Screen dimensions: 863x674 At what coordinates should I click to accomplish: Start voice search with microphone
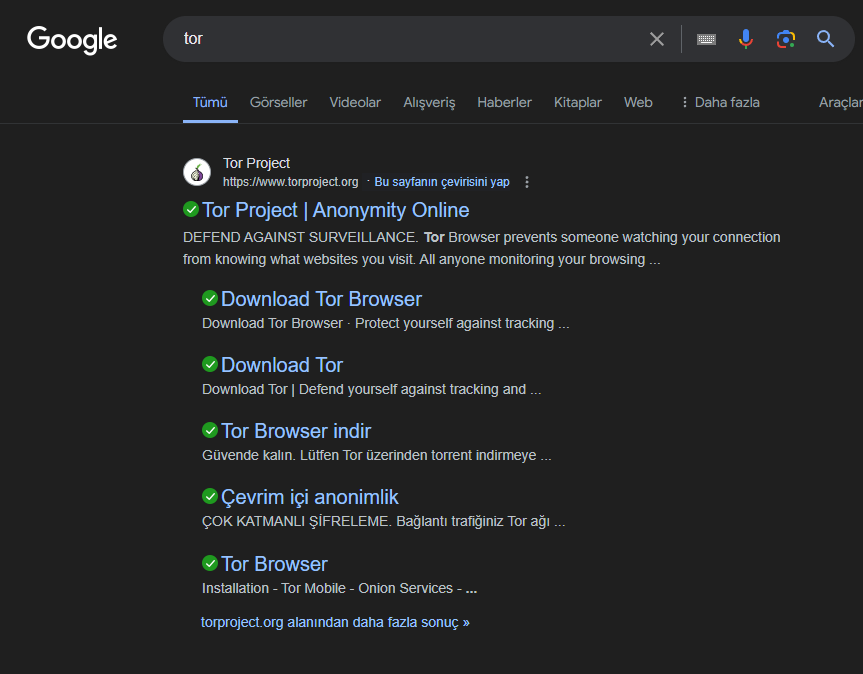tap(746, 39)
